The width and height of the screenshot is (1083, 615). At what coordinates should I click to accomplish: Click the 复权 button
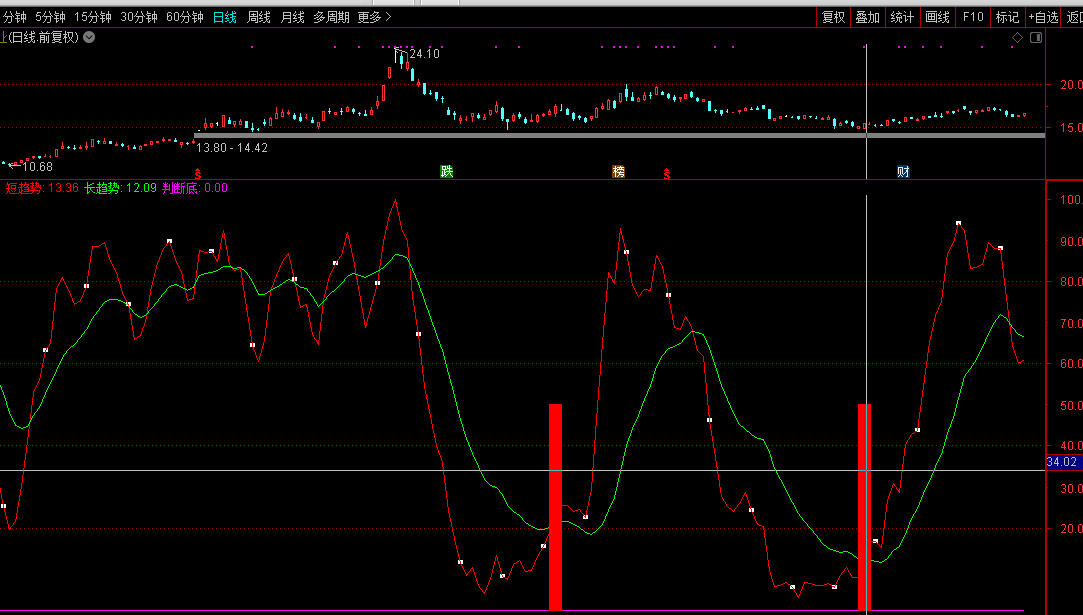click(833, 17)
